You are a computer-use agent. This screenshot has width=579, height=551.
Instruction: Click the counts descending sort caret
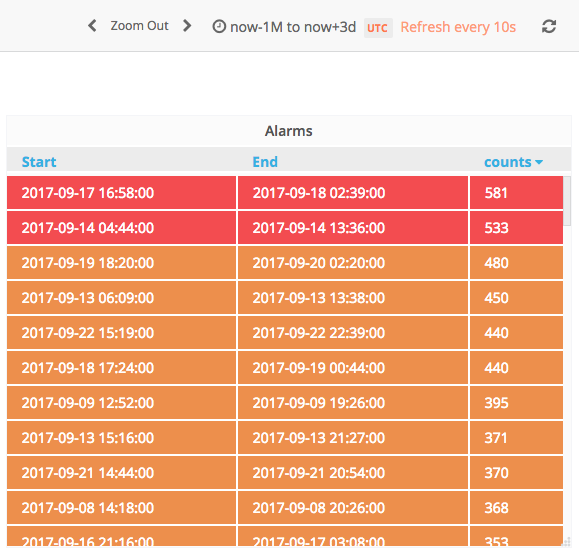539,162
